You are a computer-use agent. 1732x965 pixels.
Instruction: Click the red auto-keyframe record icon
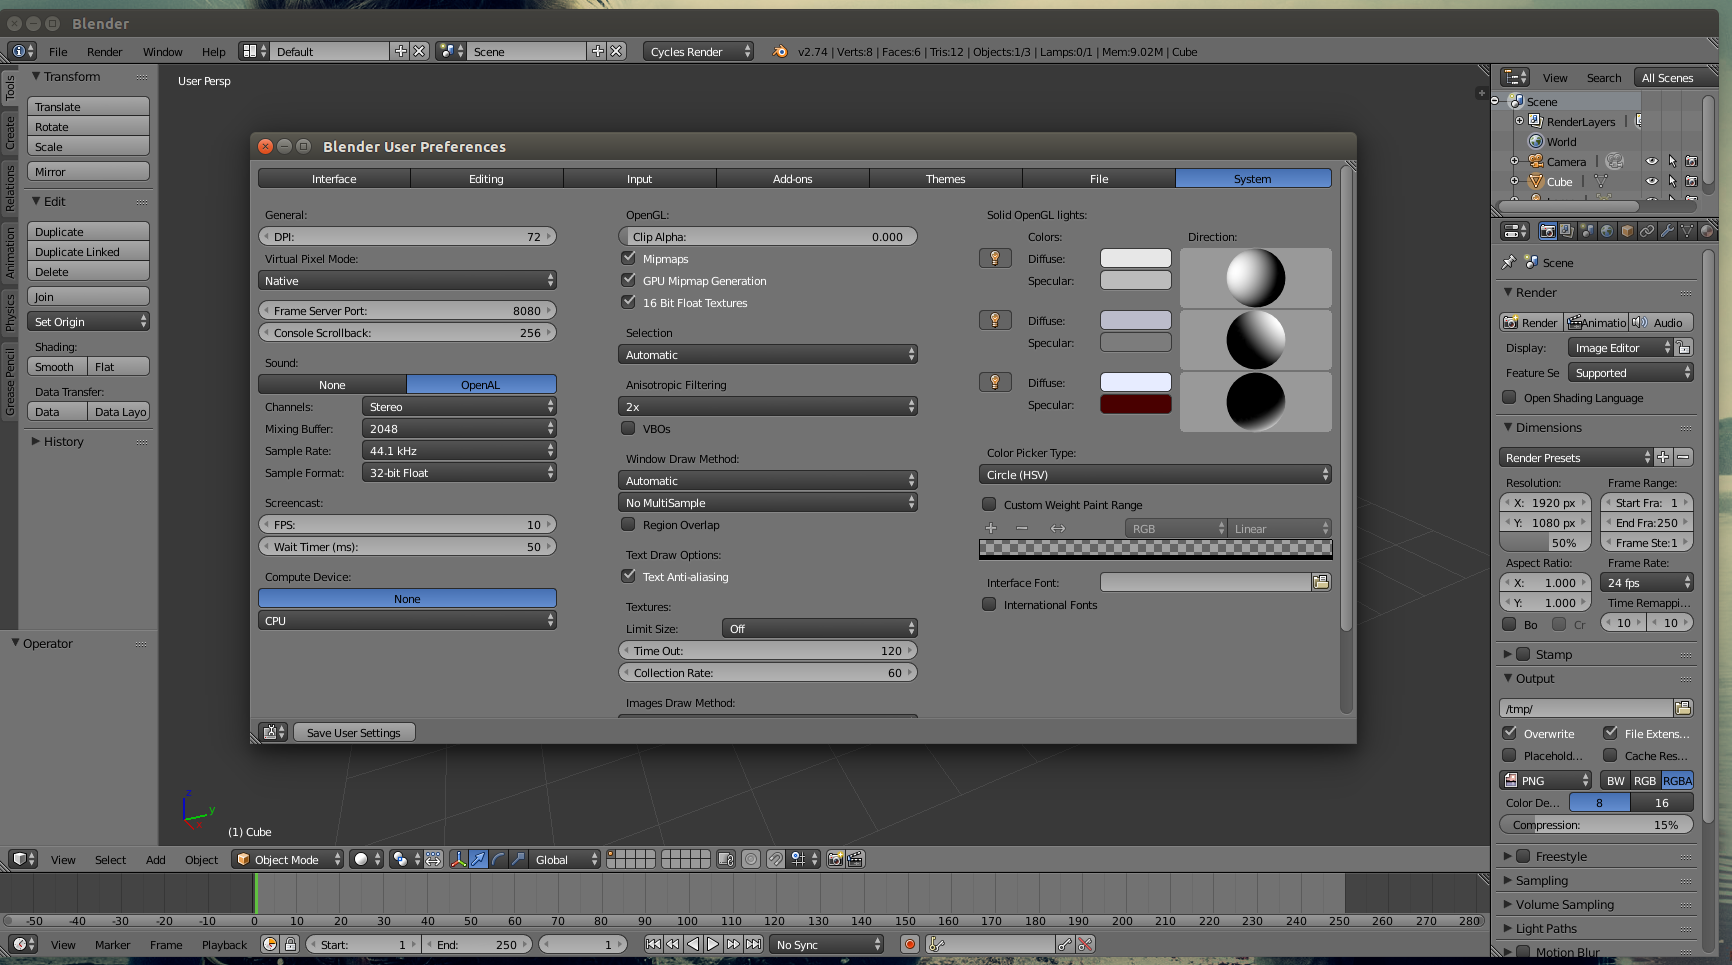(x=909, y=944)
